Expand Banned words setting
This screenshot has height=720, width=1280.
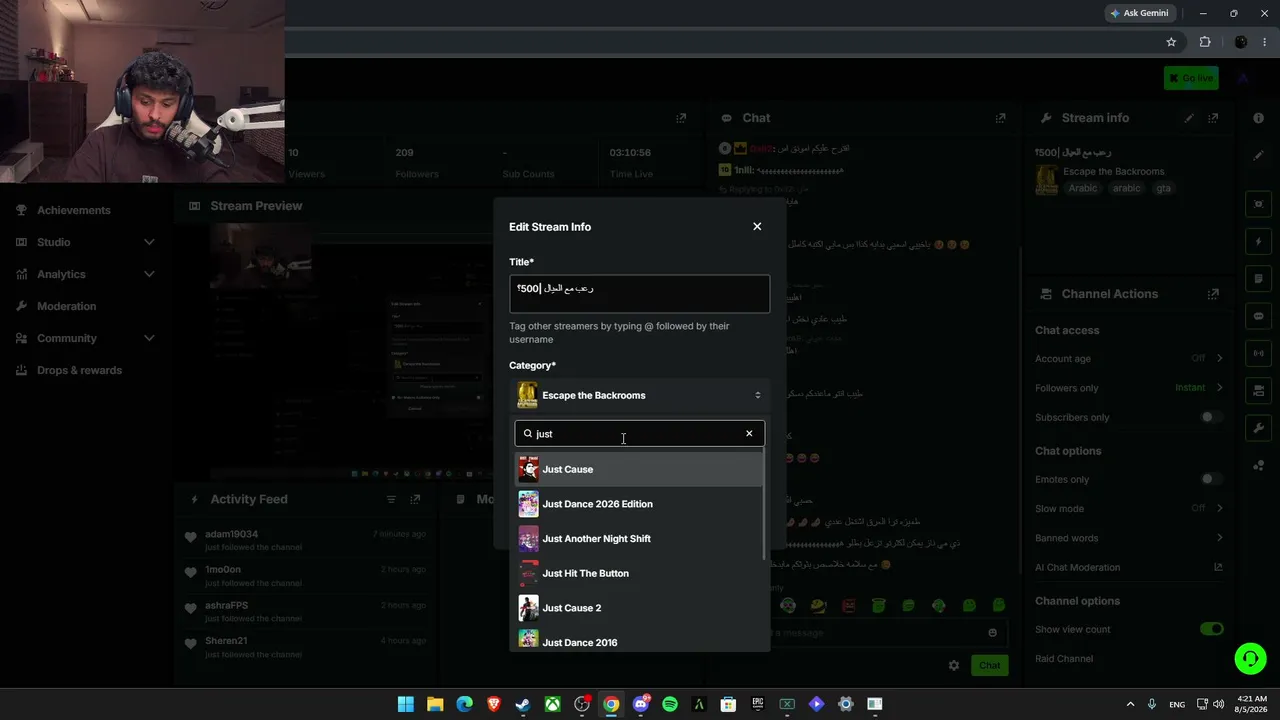[1219, 538]
